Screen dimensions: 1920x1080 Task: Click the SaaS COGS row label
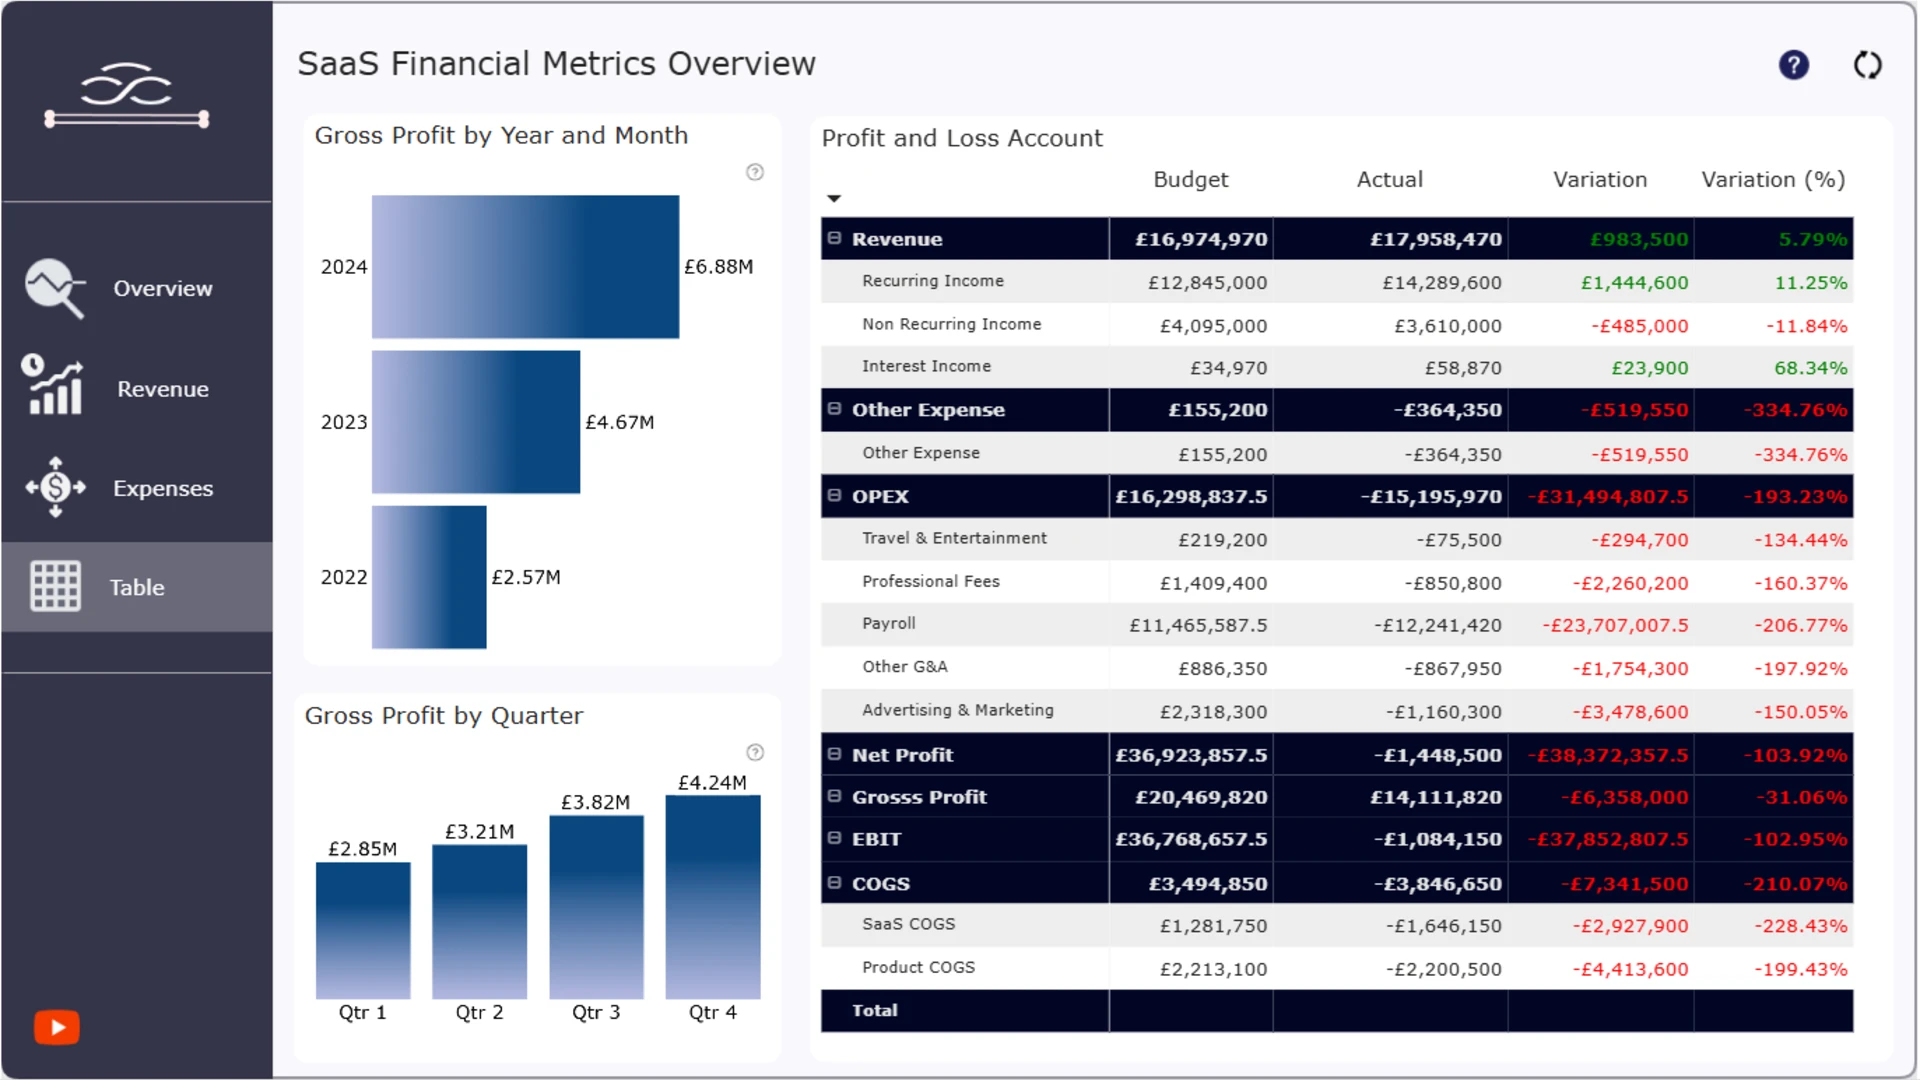point(909,924)
